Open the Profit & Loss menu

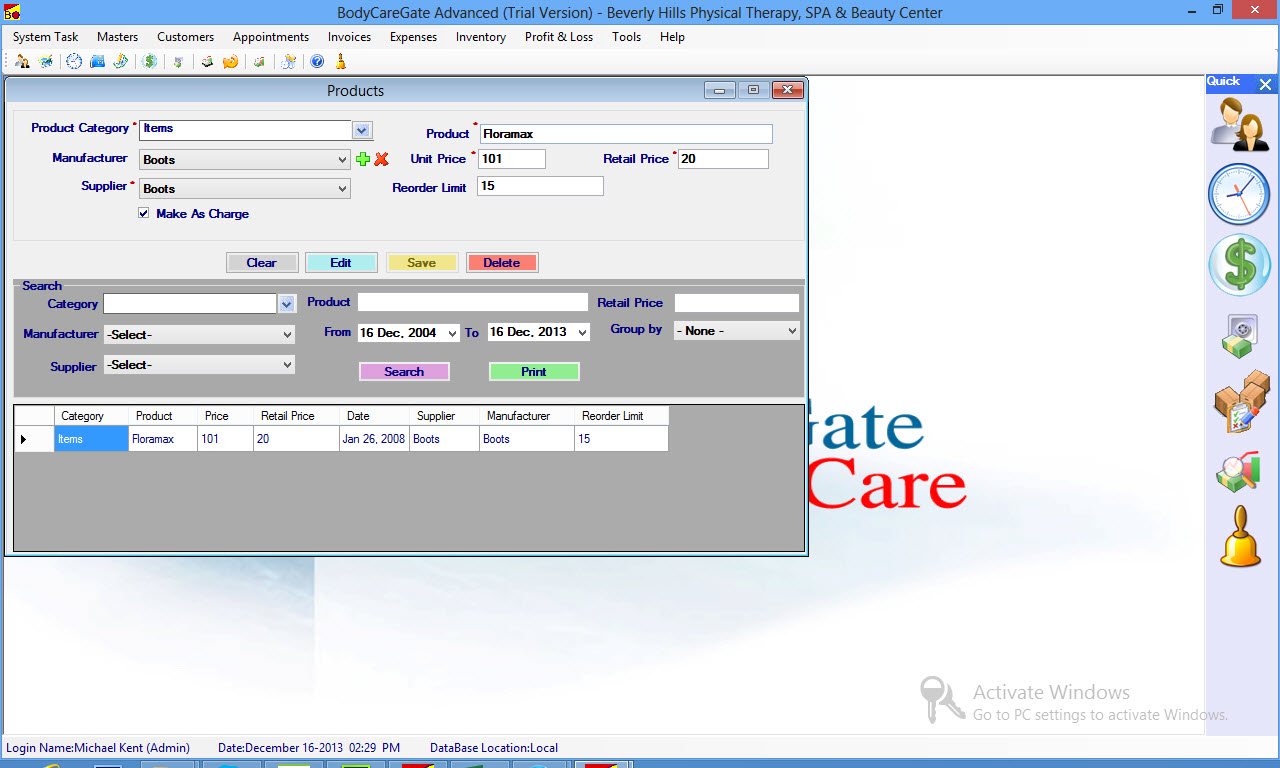point(558,37)
